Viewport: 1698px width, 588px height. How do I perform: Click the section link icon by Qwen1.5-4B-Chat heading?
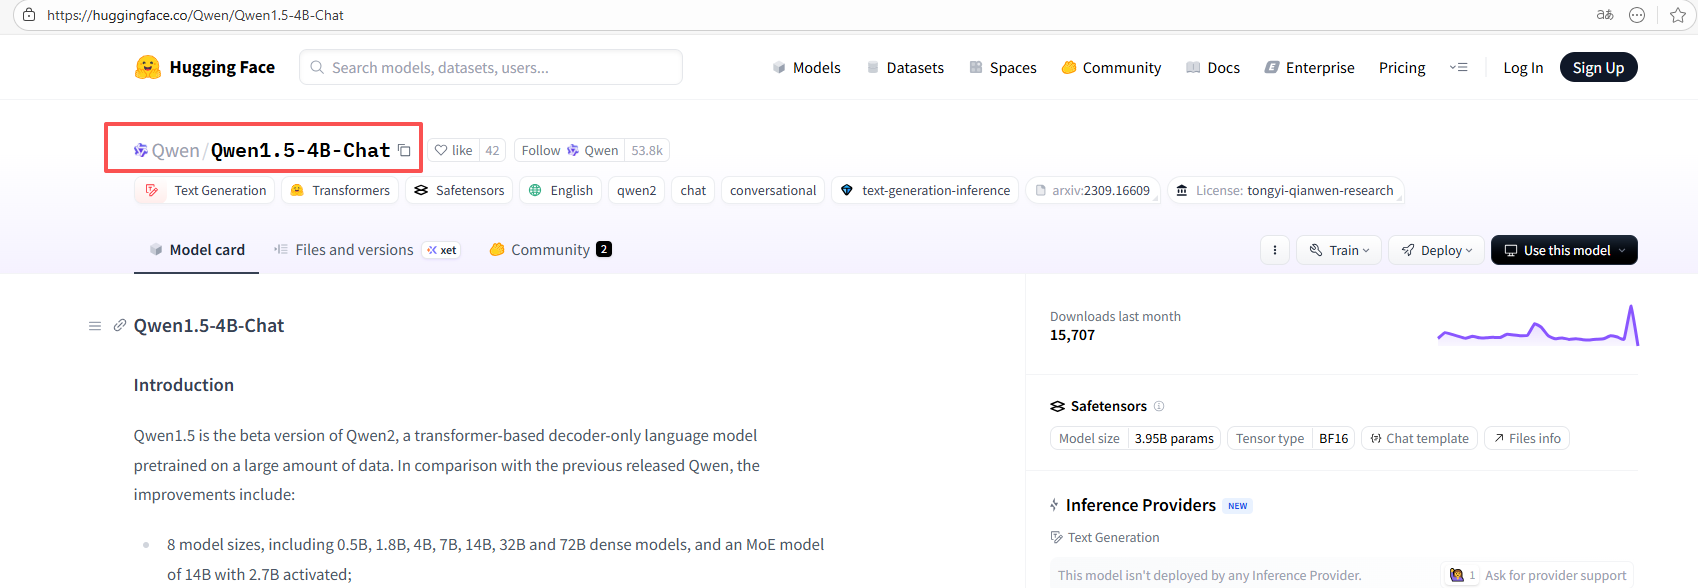pos(120,326)
